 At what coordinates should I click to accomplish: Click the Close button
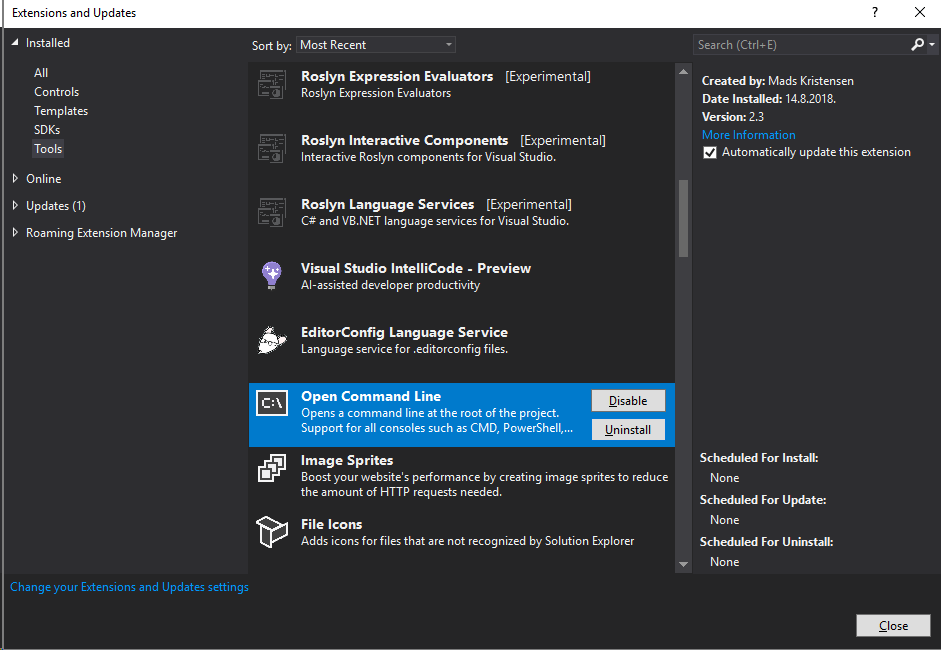tap(893, 626)
